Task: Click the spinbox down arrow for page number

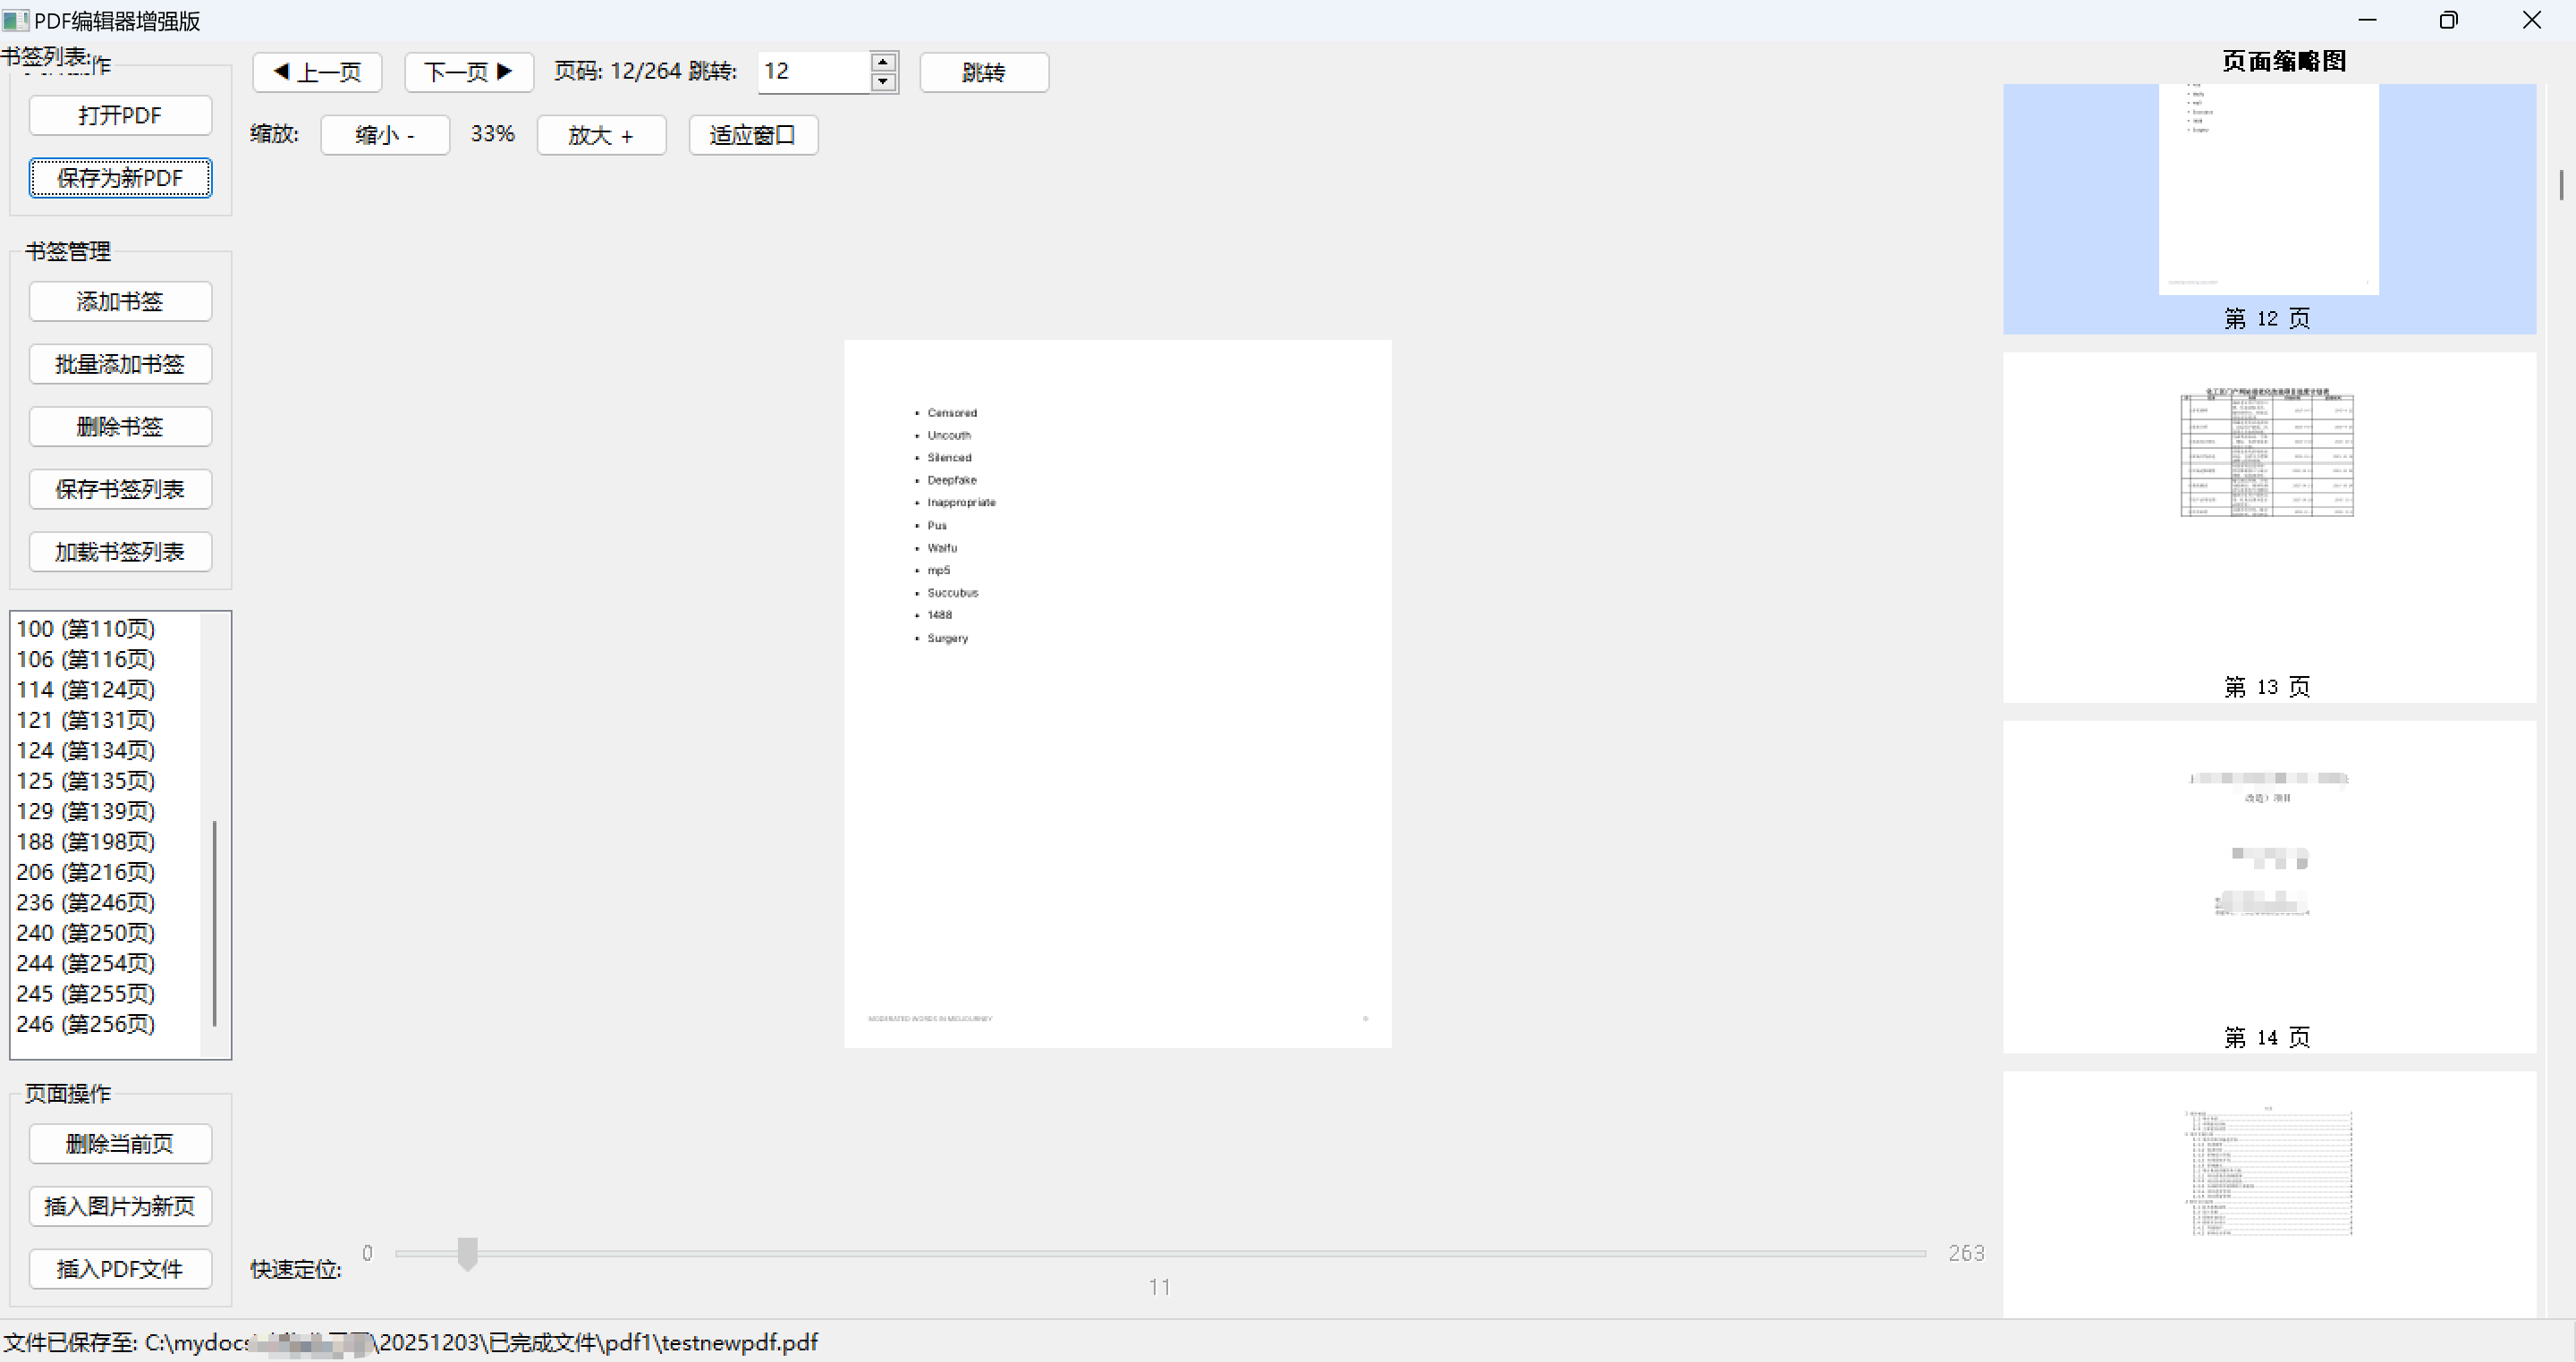Action: (882, 82)
